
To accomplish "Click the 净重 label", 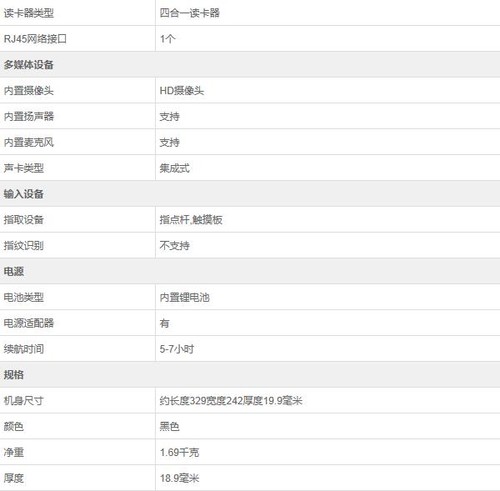I will (14, 452).
